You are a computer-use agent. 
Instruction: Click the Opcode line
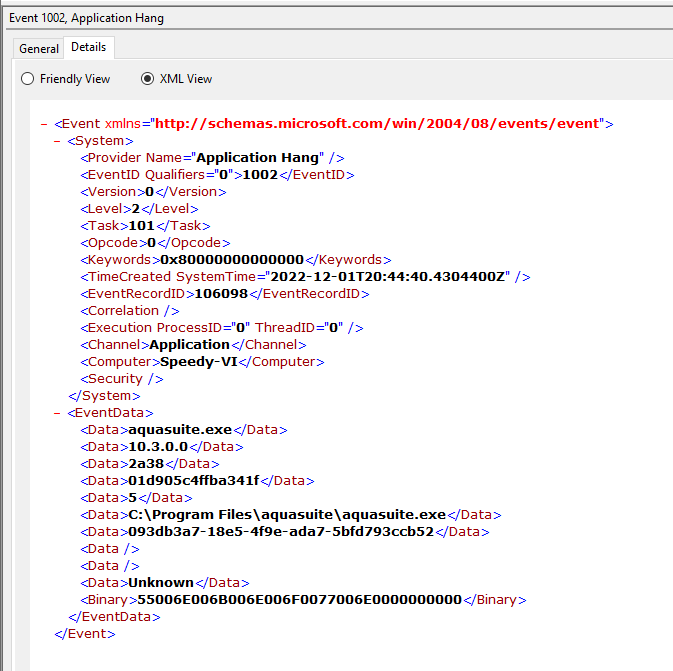[x=155, y=243]
